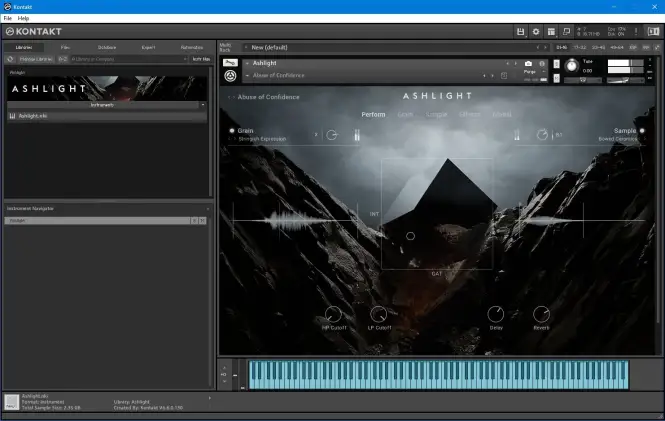Screen dimensions: 665x421
Task: Select rack page 49-64
Action: 617,47
